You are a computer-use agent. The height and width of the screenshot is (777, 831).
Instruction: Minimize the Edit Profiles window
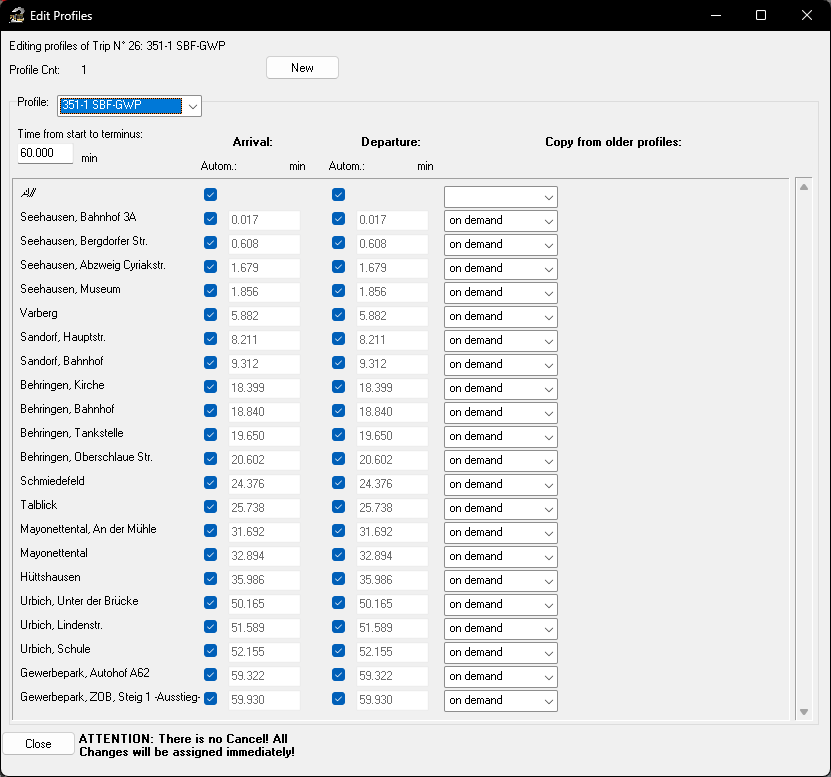(715, 15)
